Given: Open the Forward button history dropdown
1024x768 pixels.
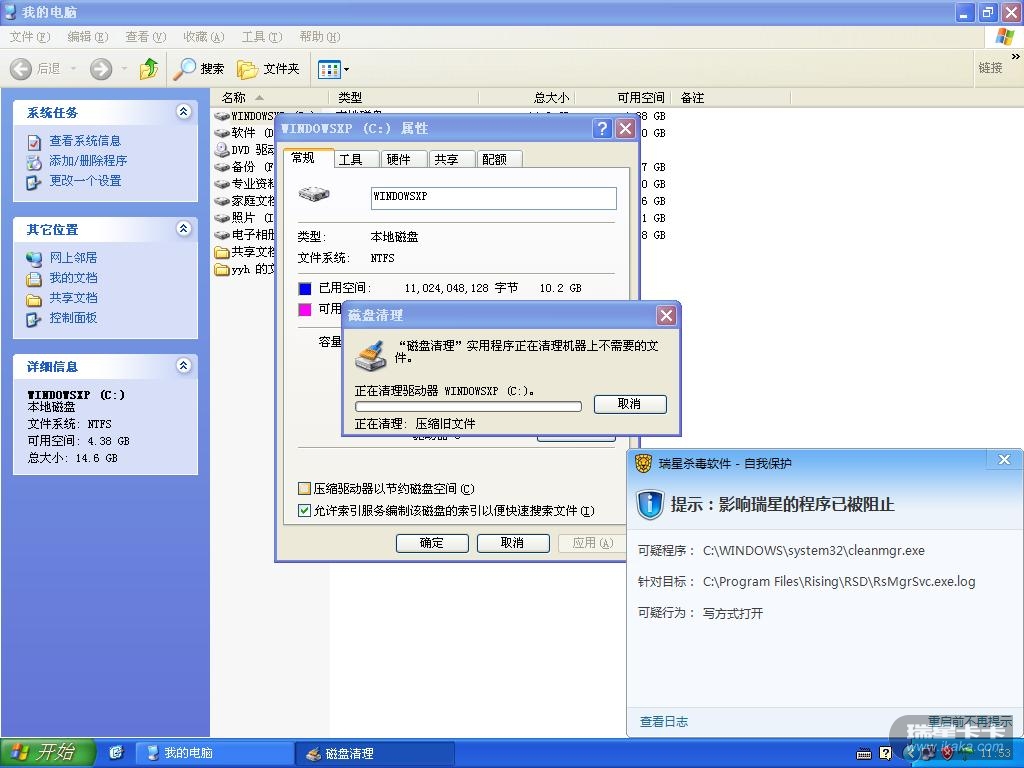Looking at the screenshot, I should [x=124, y=69].
